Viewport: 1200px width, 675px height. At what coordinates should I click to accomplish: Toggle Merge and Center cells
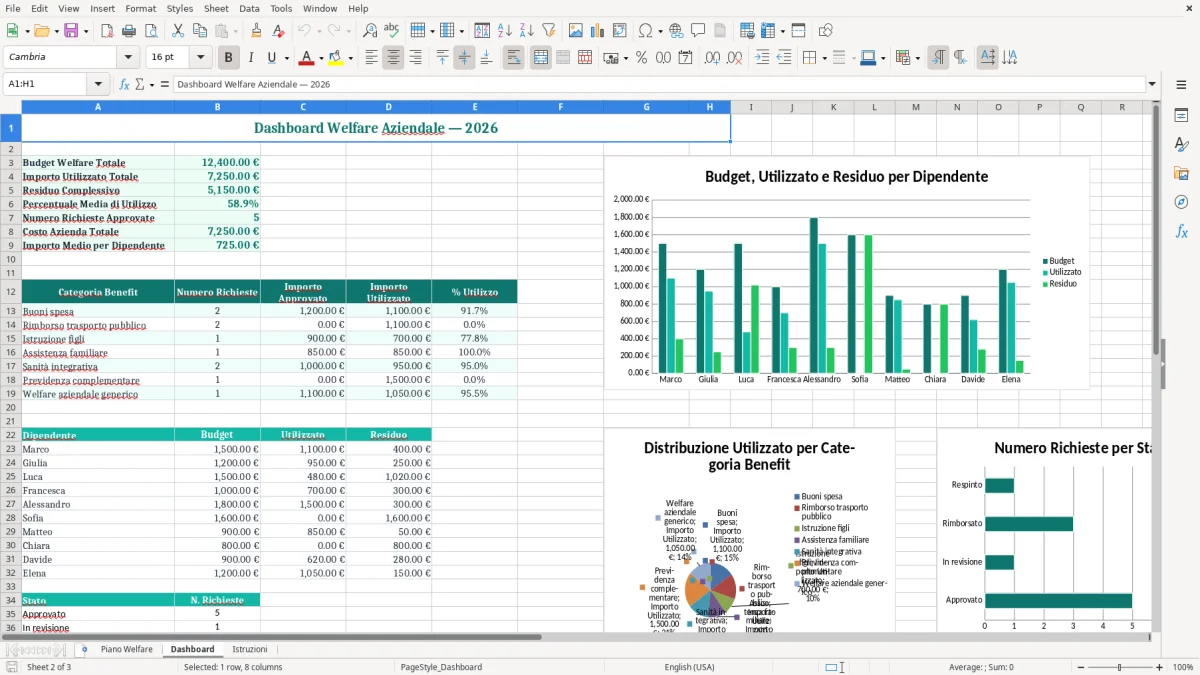tap(541, 58)
